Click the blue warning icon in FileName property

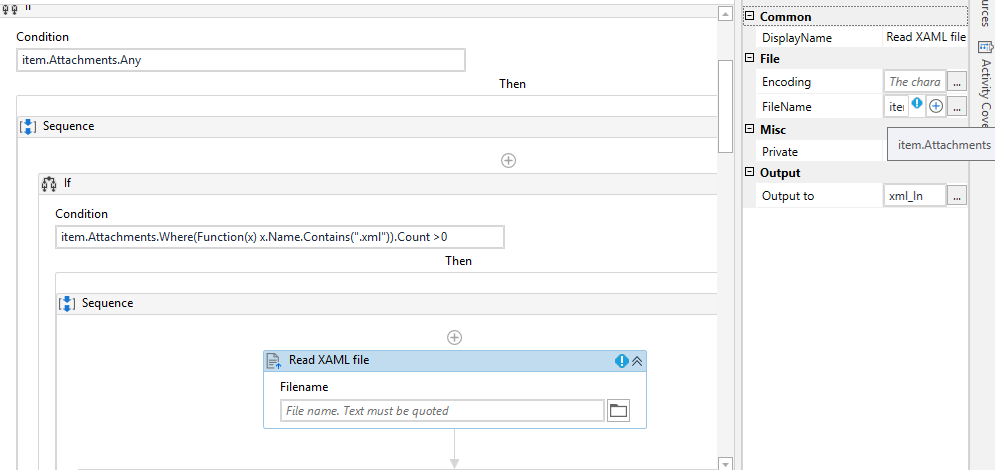click(917, 104)
